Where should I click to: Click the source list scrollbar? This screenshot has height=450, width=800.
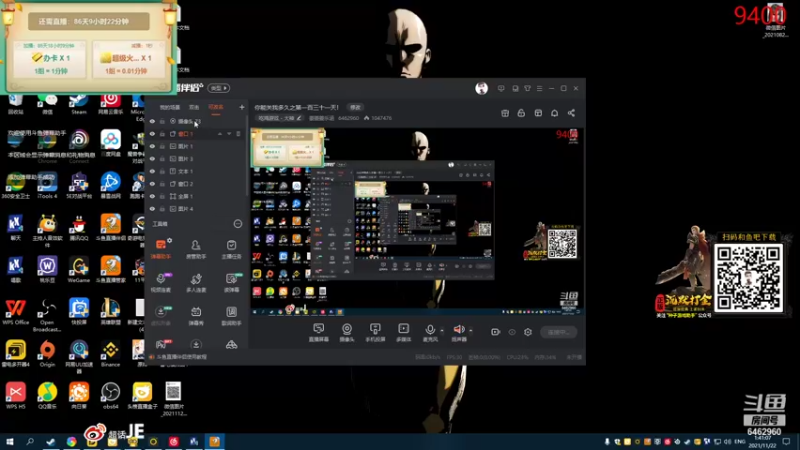pyautogui.click(x=247, y=156)
